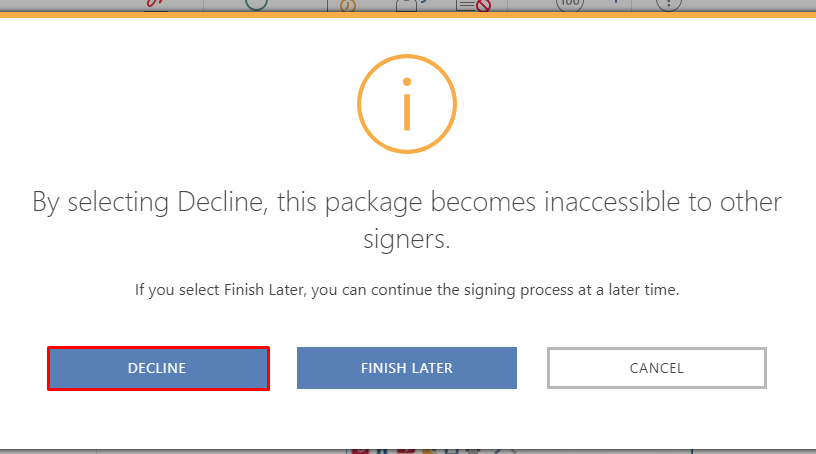Screen dimensions: 816x454
Task: Choose FINISH LATER to resume signing later
Action: (x=406, y=368)
